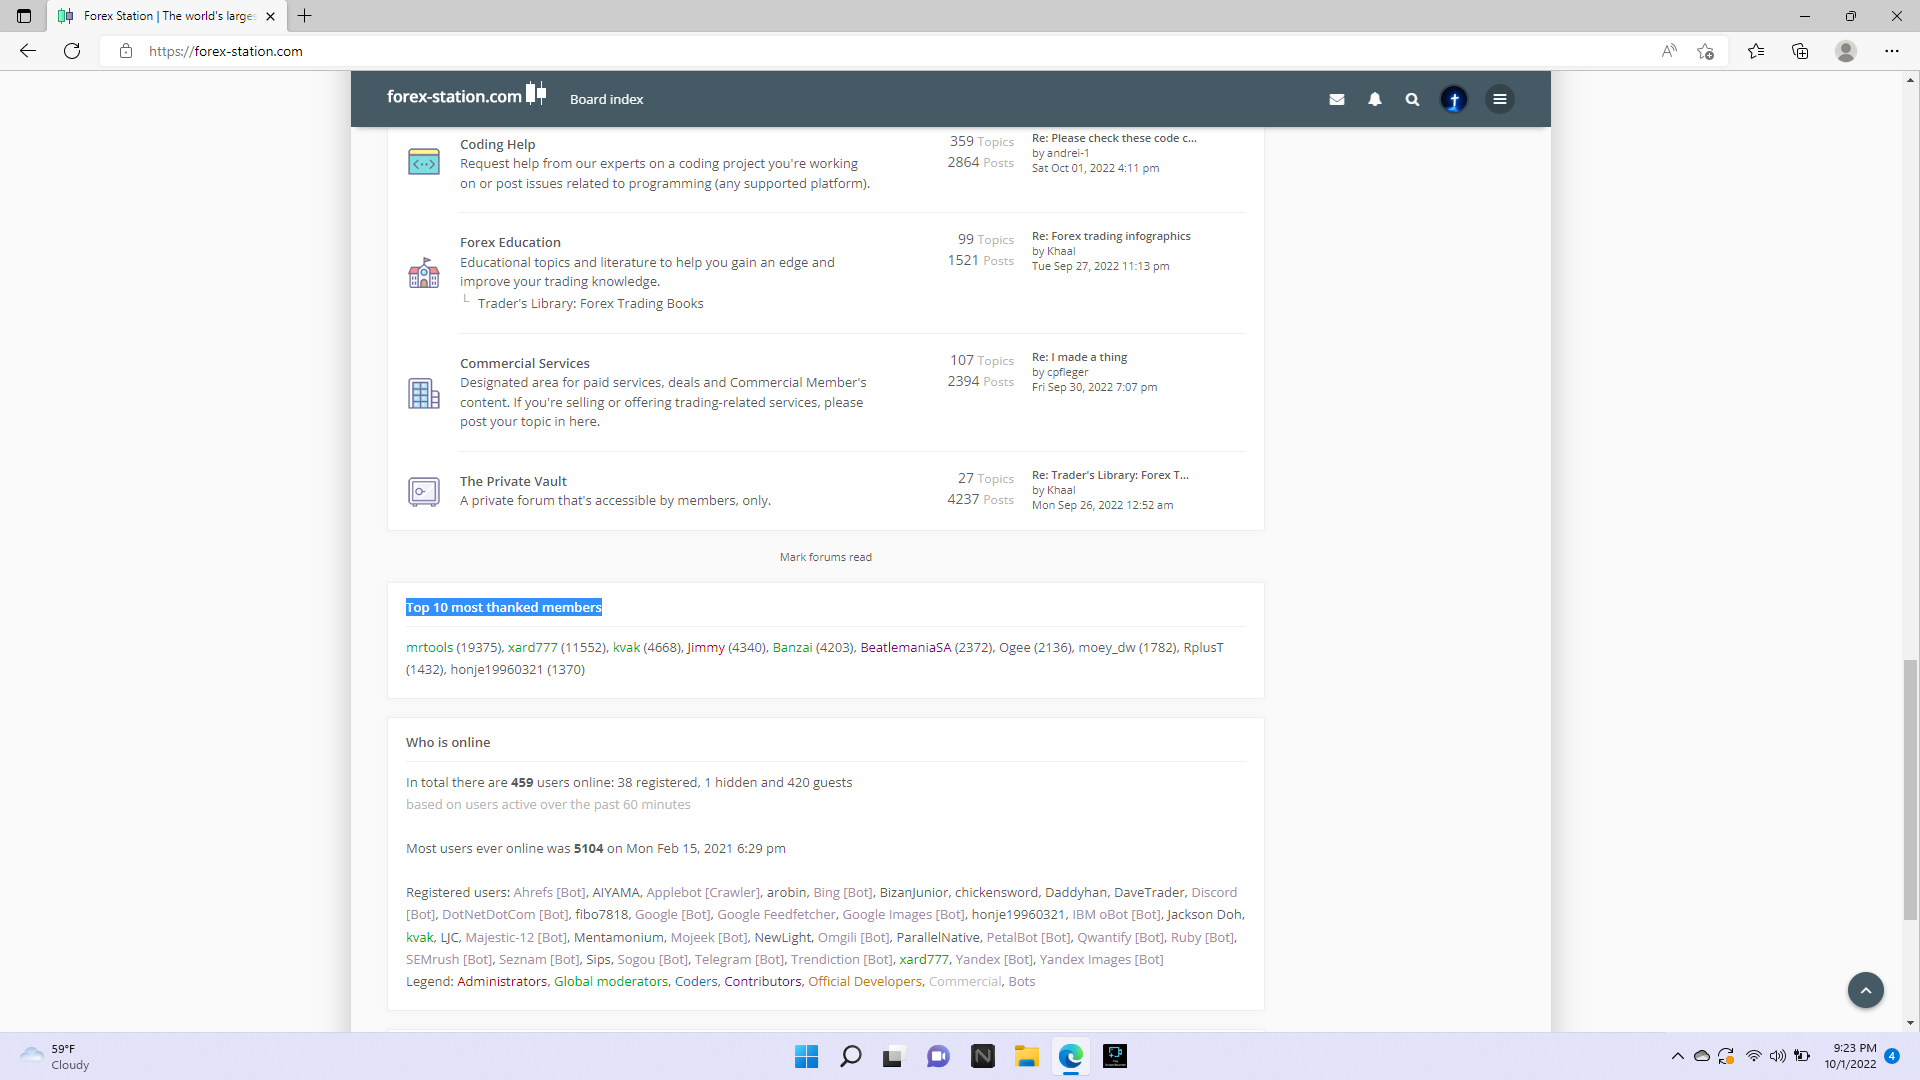Screen dimensions: 1920x1080
Task: Click the notifications bell icon
Action: coord(1375,99)
